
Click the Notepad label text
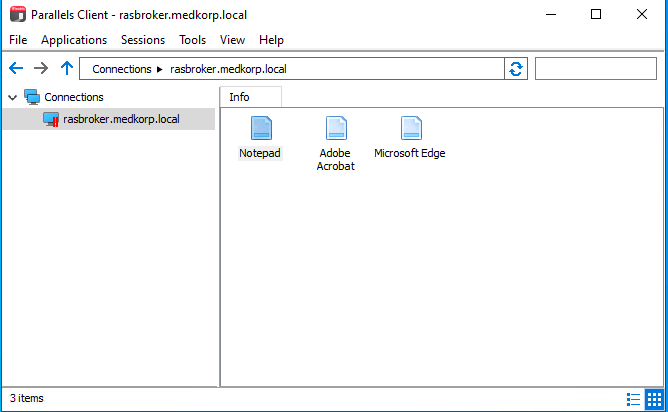click(260, 153)
